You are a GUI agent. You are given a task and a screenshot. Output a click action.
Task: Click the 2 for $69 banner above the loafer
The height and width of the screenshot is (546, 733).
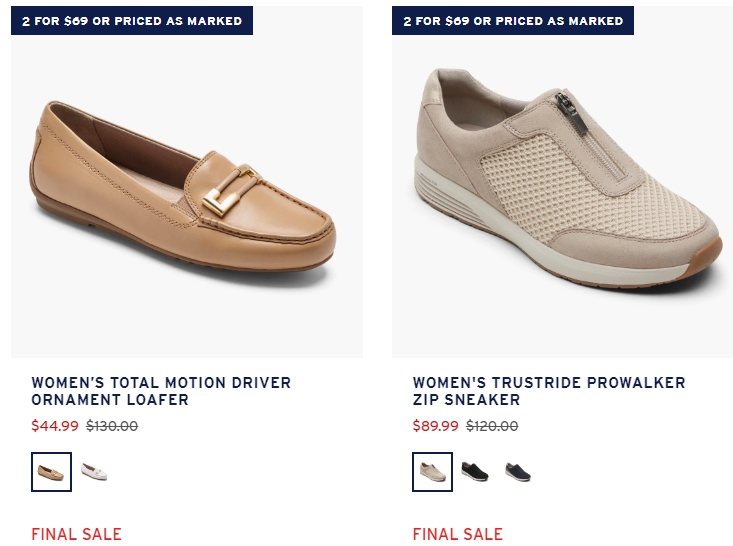(x=132, y=21)
